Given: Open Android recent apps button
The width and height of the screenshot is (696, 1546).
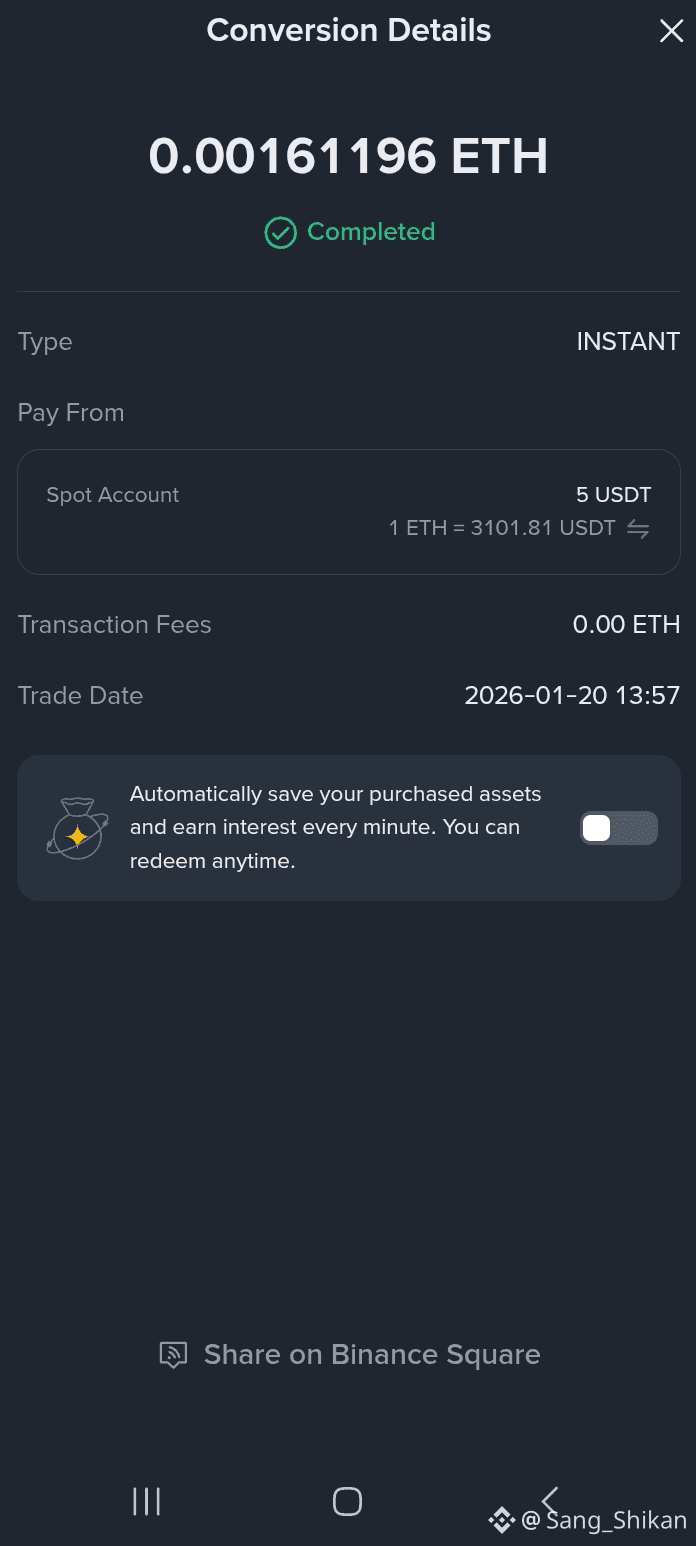Looking at the screenshot, I should (146, 1501).
